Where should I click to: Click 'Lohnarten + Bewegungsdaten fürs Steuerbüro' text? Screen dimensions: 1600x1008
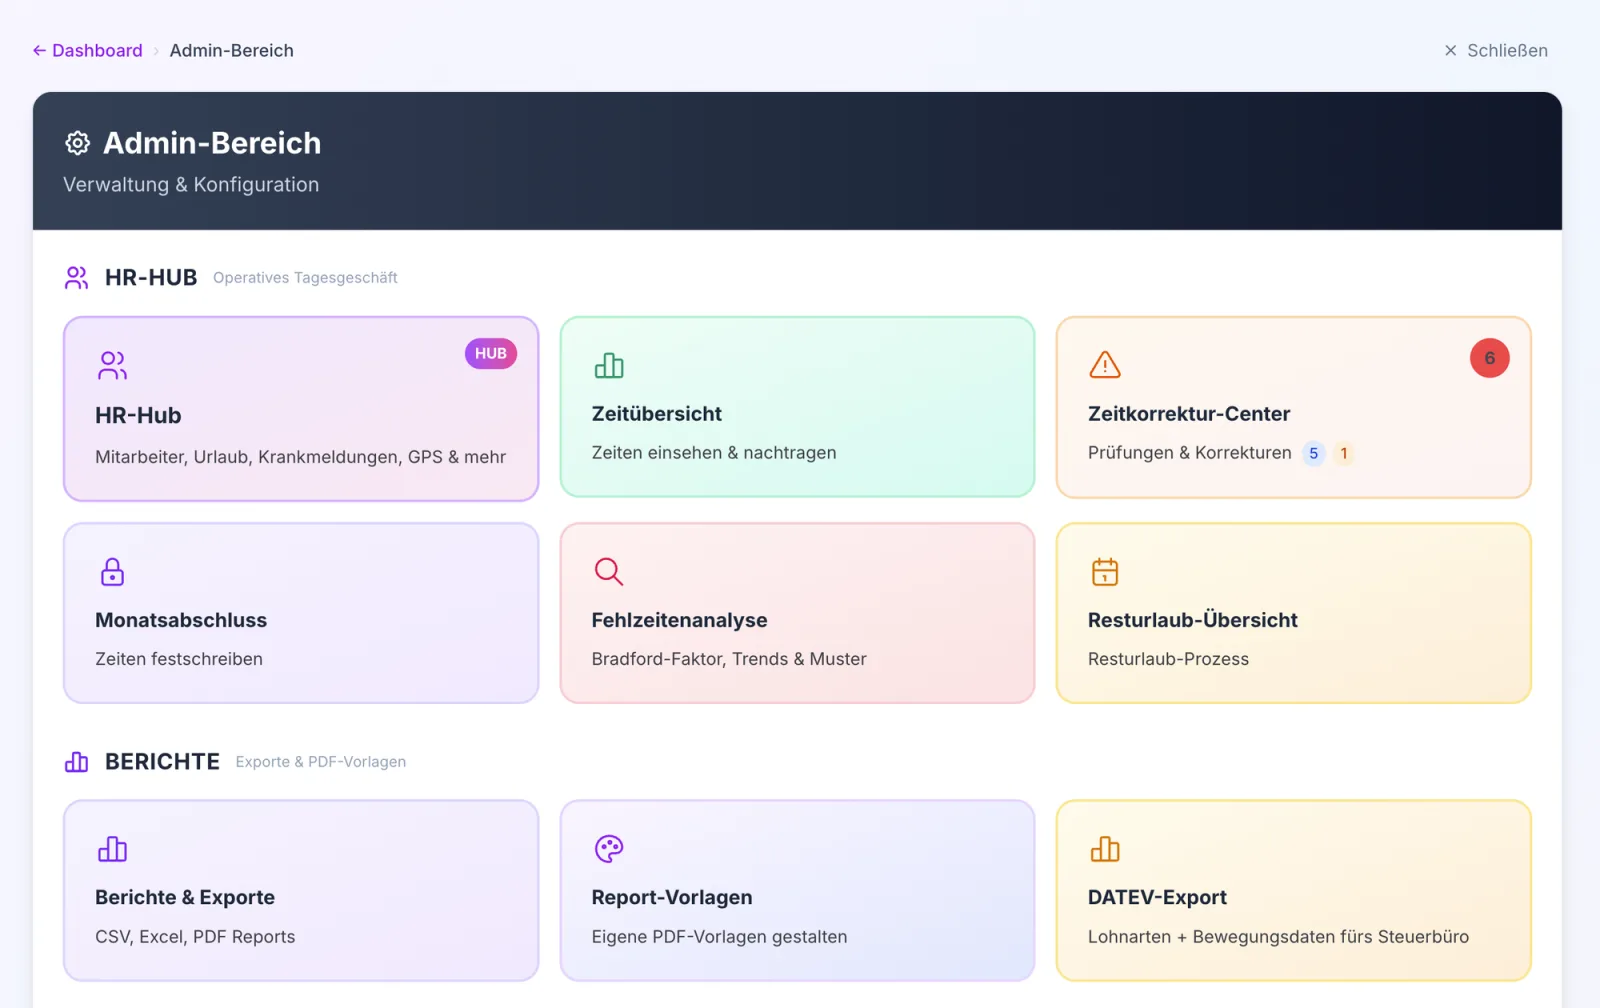(1278, 937)
